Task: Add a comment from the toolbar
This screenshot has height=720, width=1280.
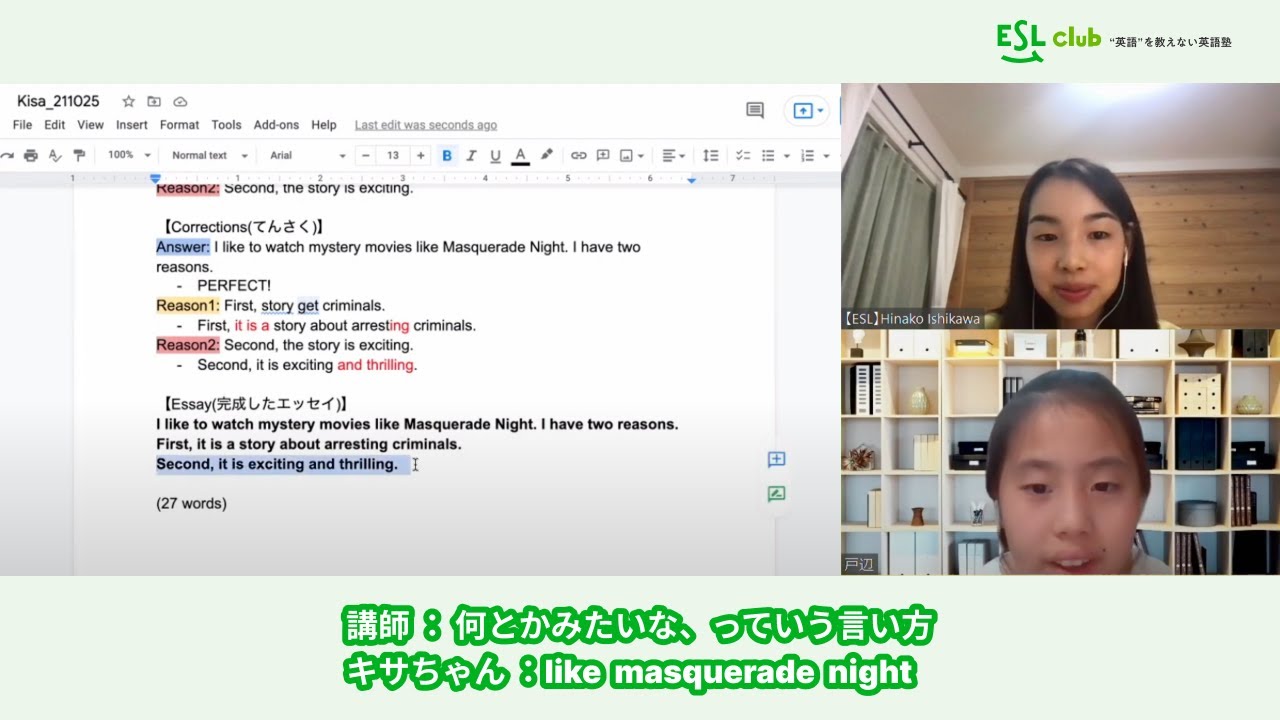Action: click(603, 155)
